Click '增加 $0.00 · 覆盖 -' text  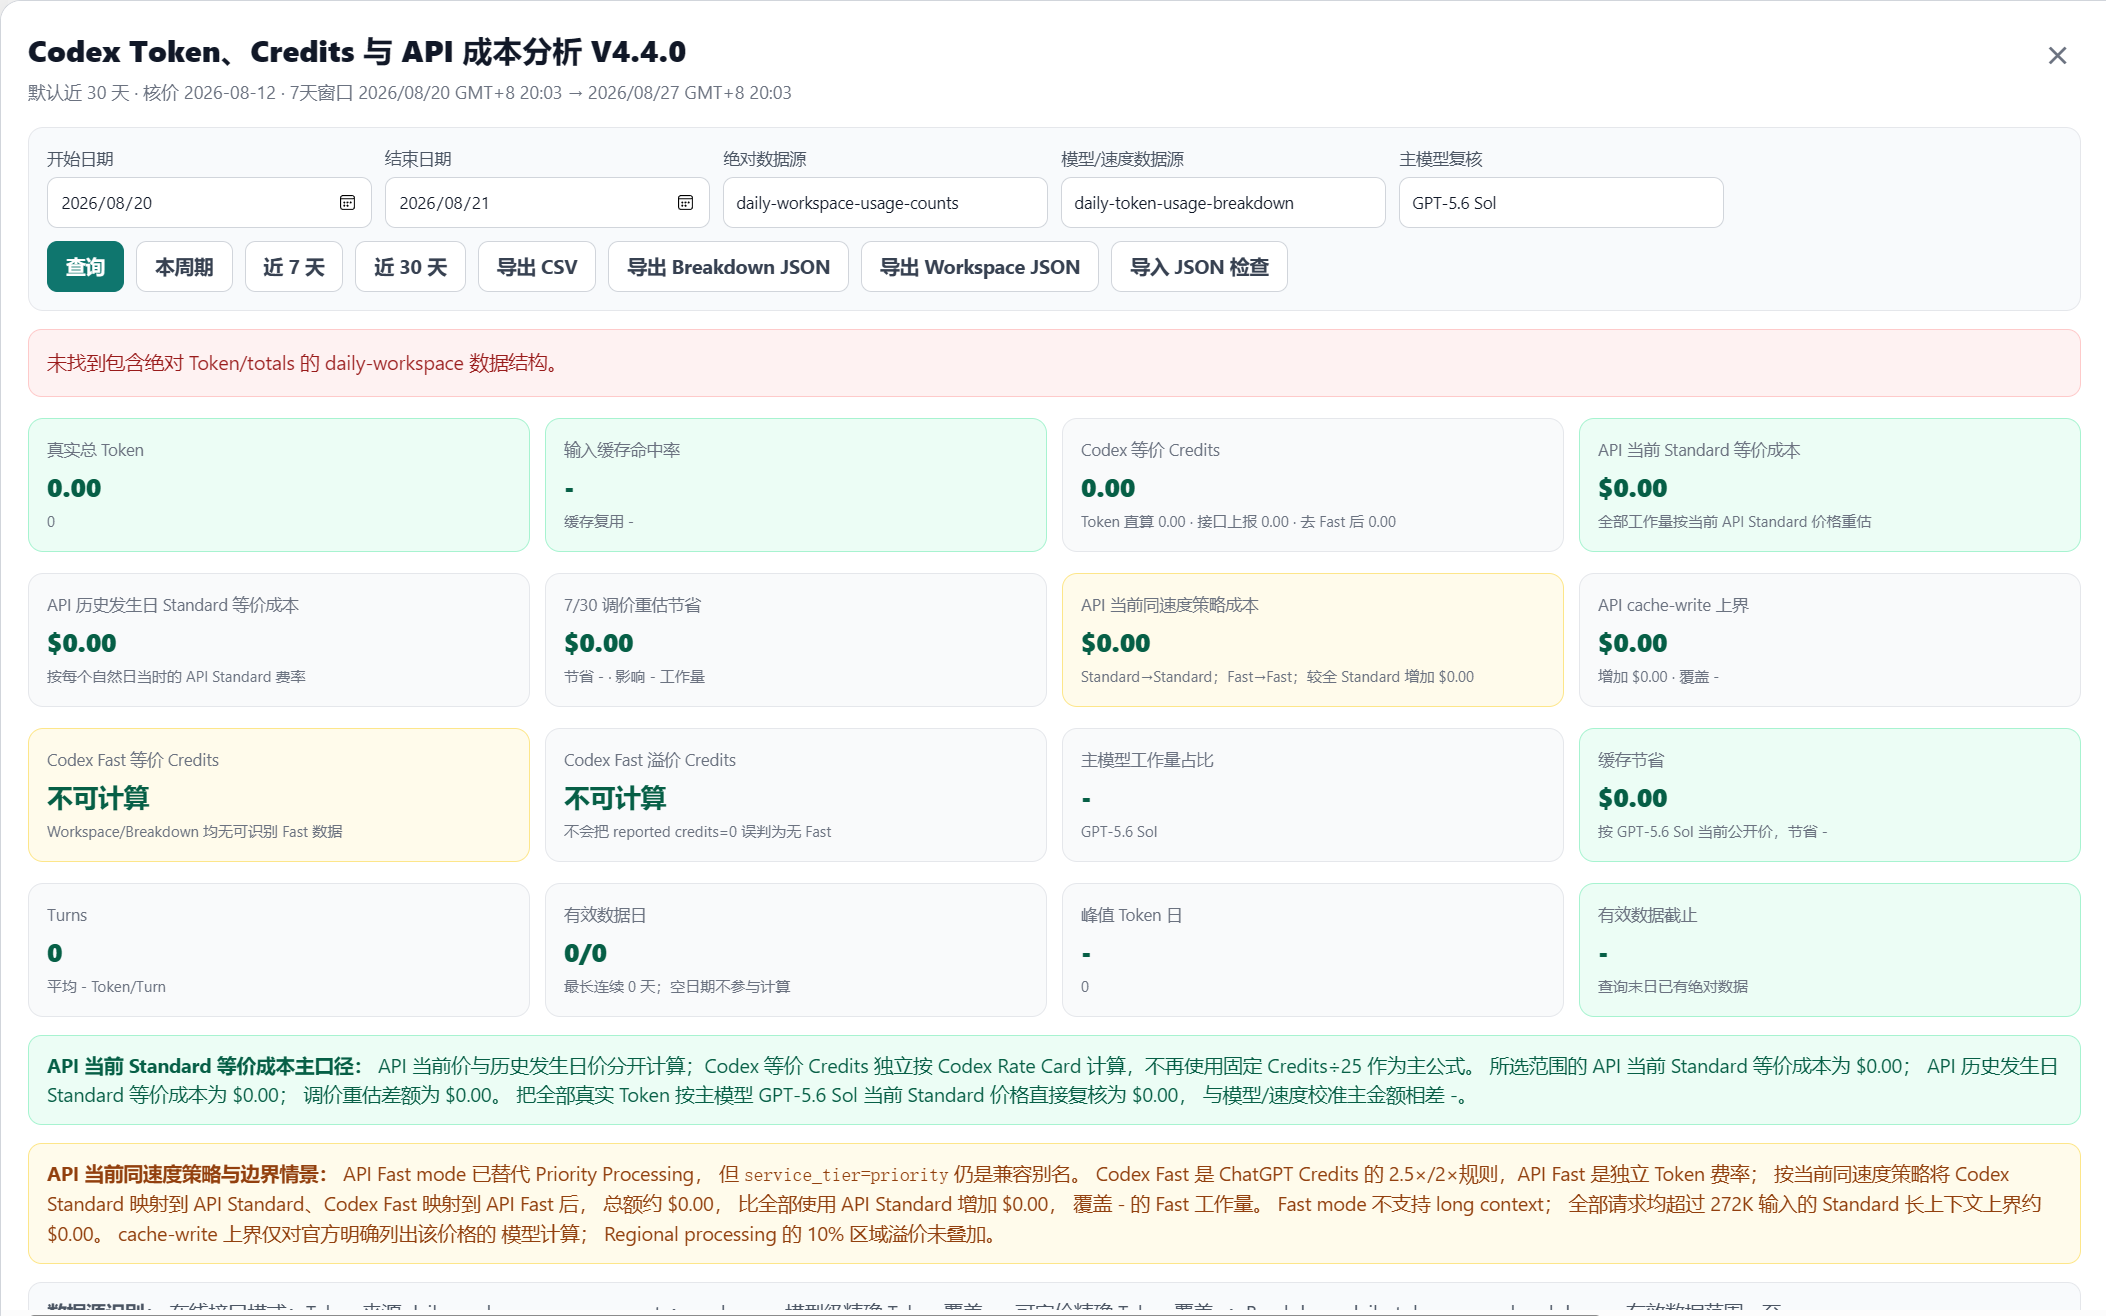[x=1658, y=677]
